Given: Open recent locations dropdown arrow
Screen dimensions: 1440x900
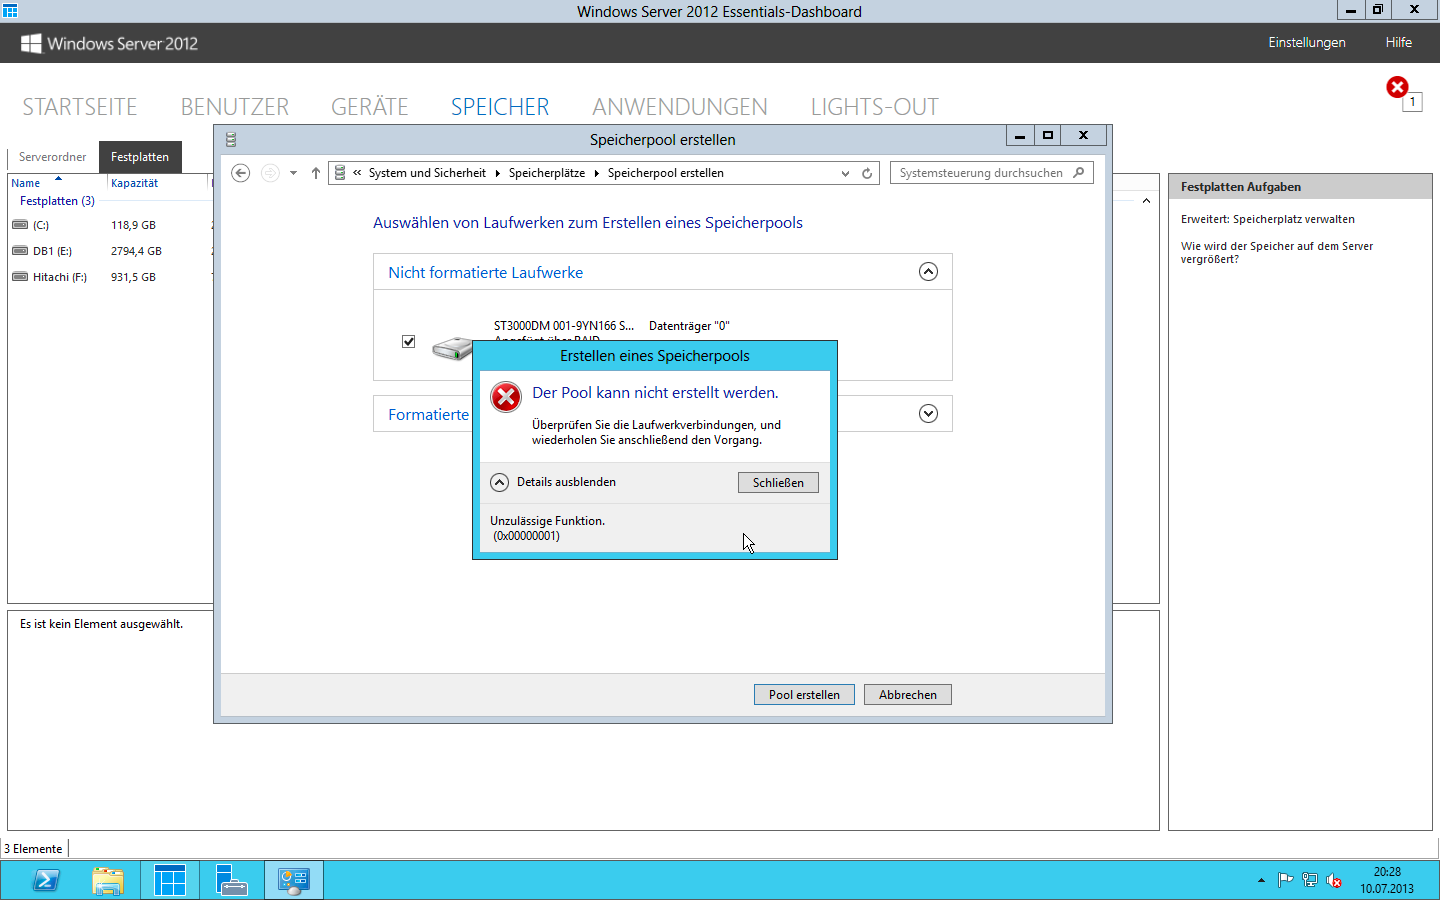Looking at the screenshot, I should click(x=293, y=173).
